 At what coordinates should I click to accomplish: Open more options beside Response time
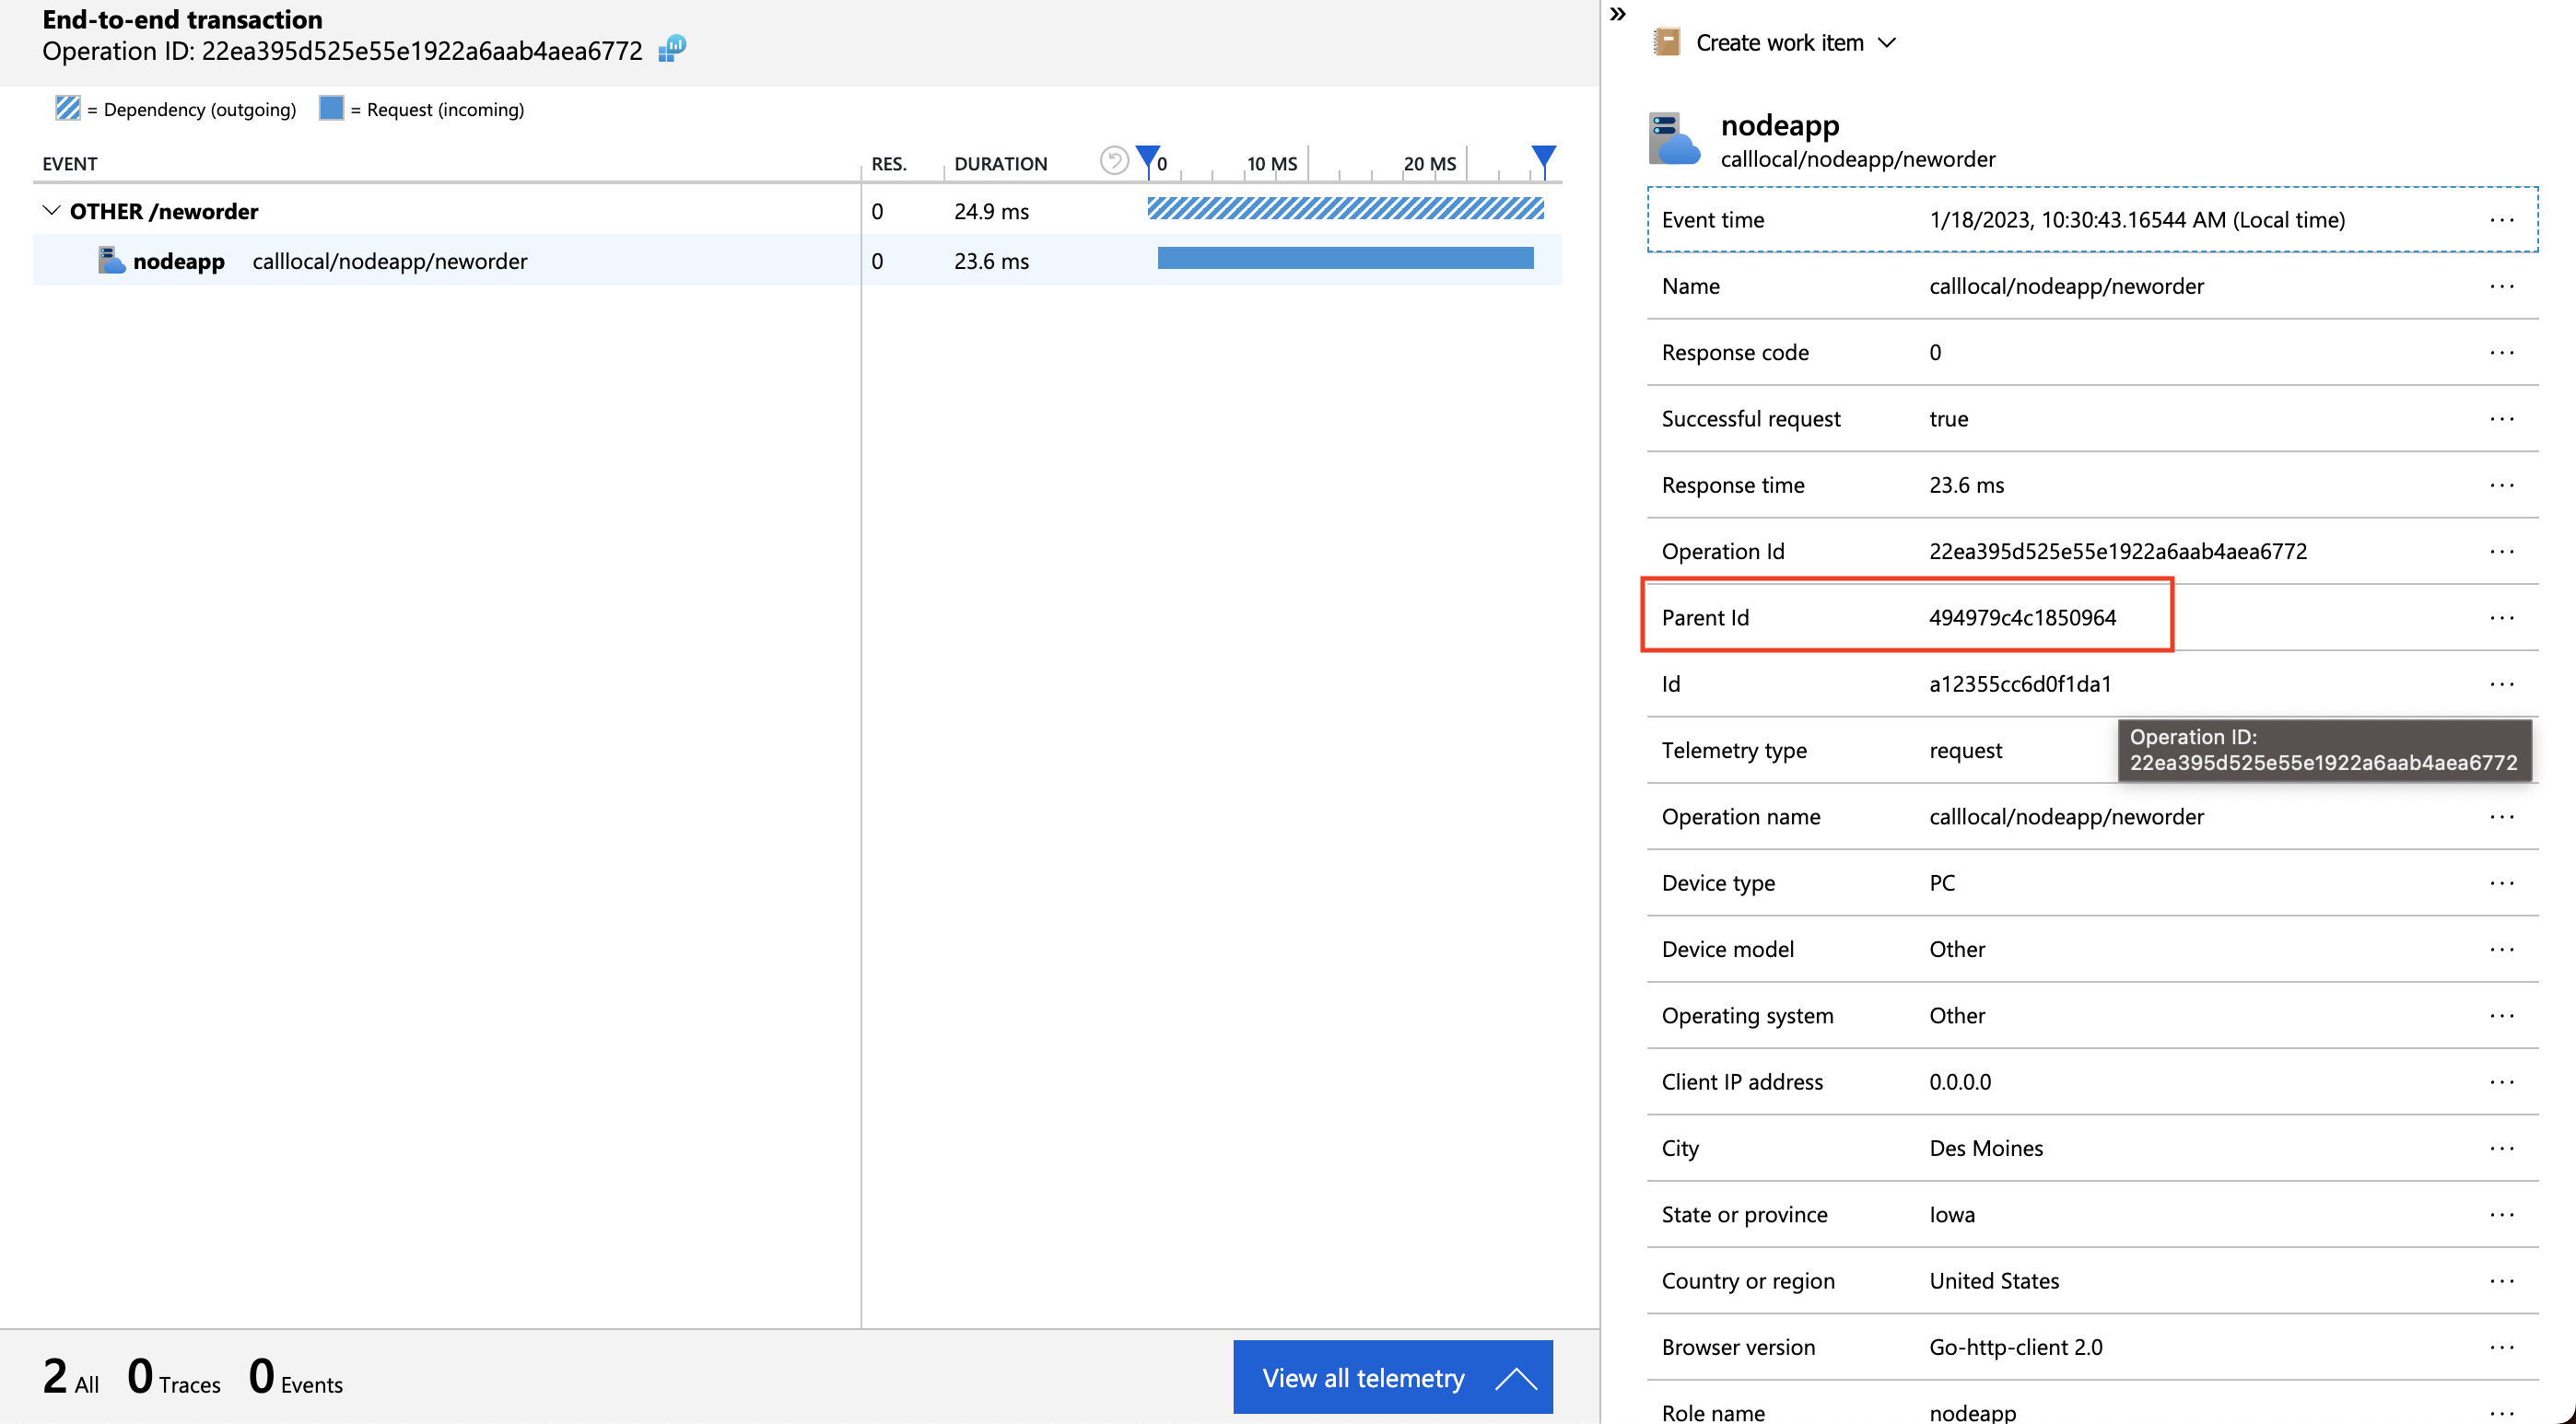click(x=2502, y=485)
